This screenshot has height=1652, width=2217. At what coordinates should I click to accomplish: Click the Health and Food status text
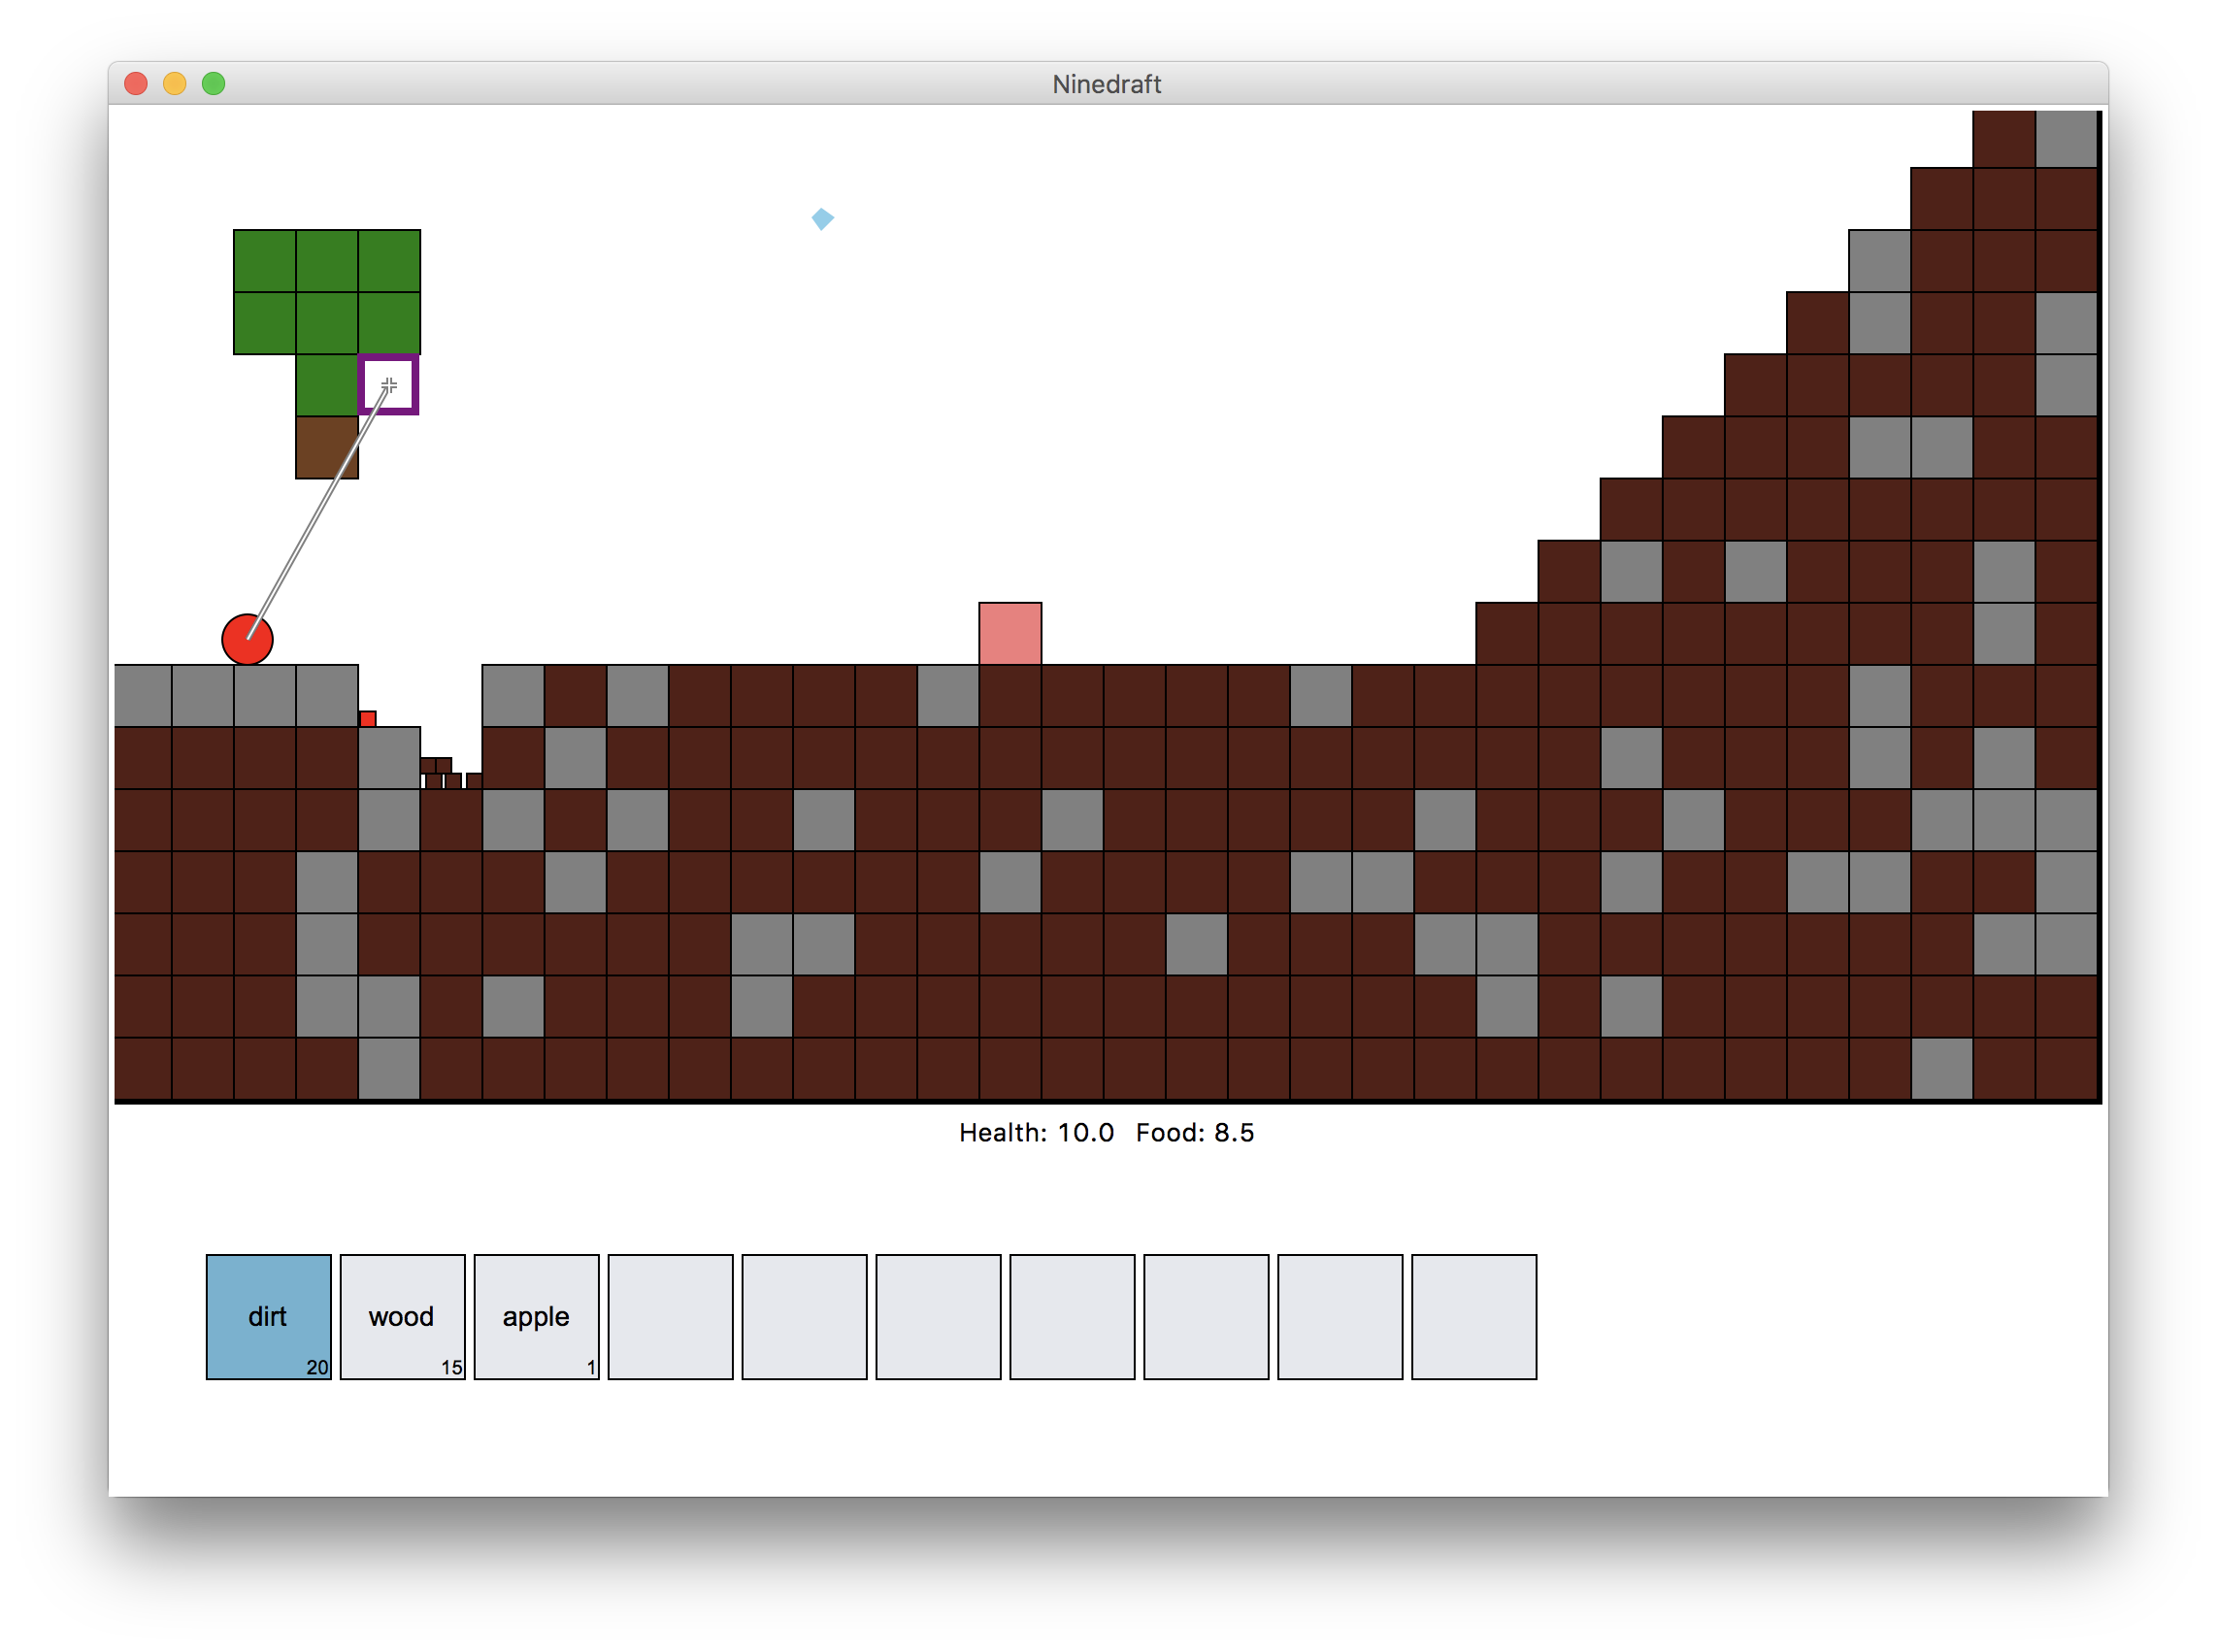coord(1106,1132)
